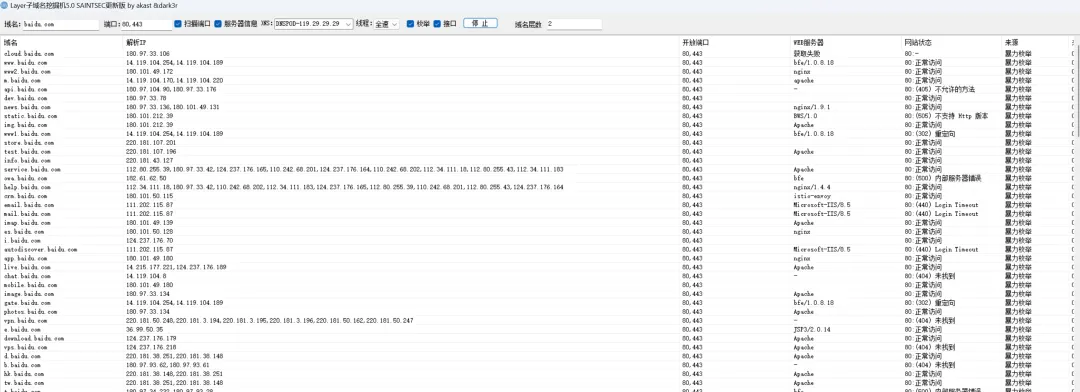Select the www1.baidu.com row
1080x392 pixels.
coord(537,134)
